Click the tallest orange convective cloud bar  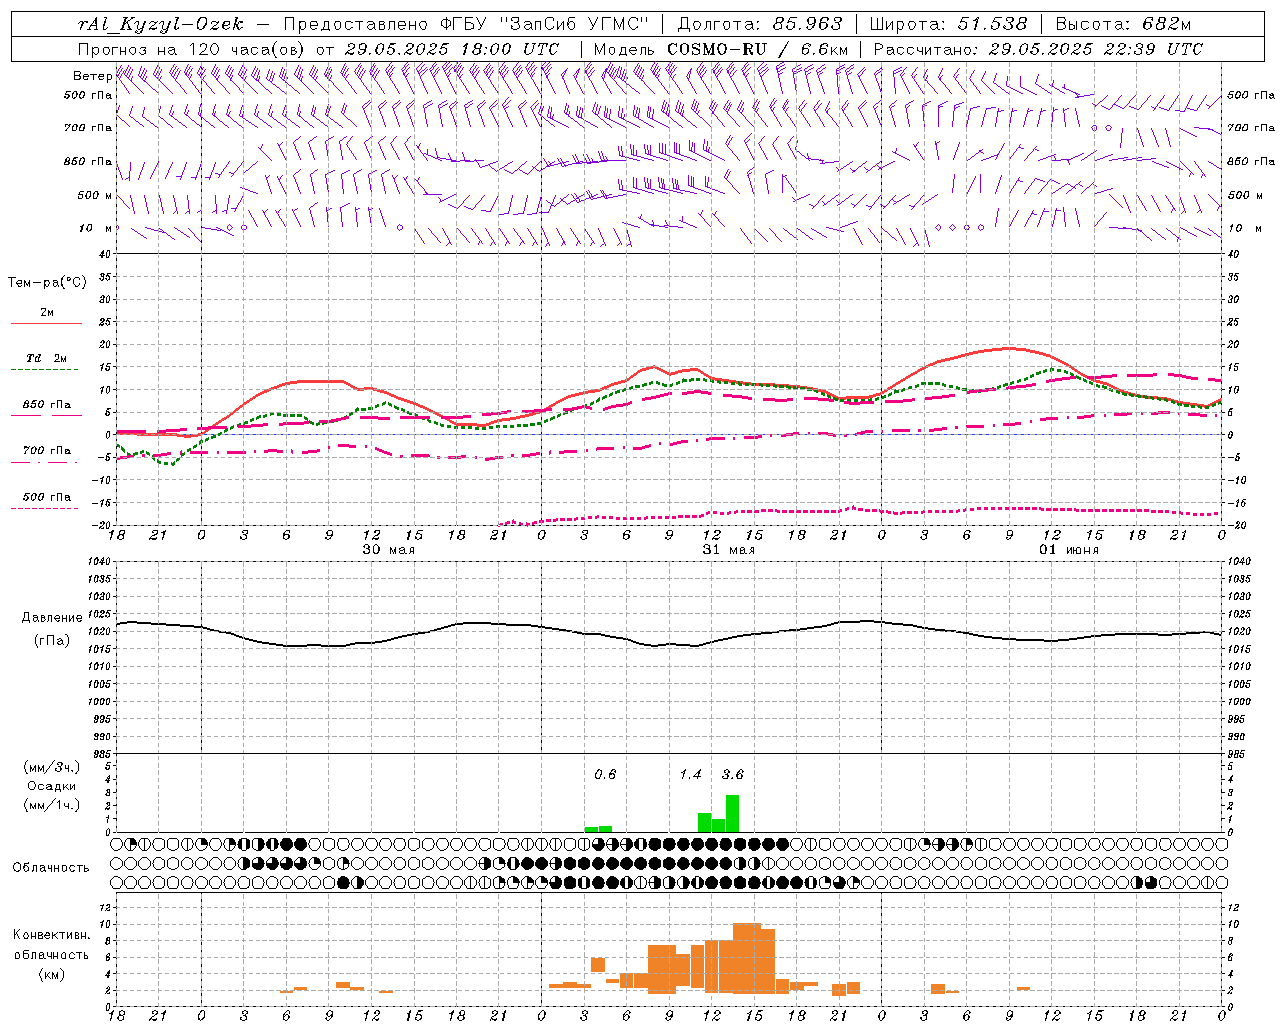746,957
